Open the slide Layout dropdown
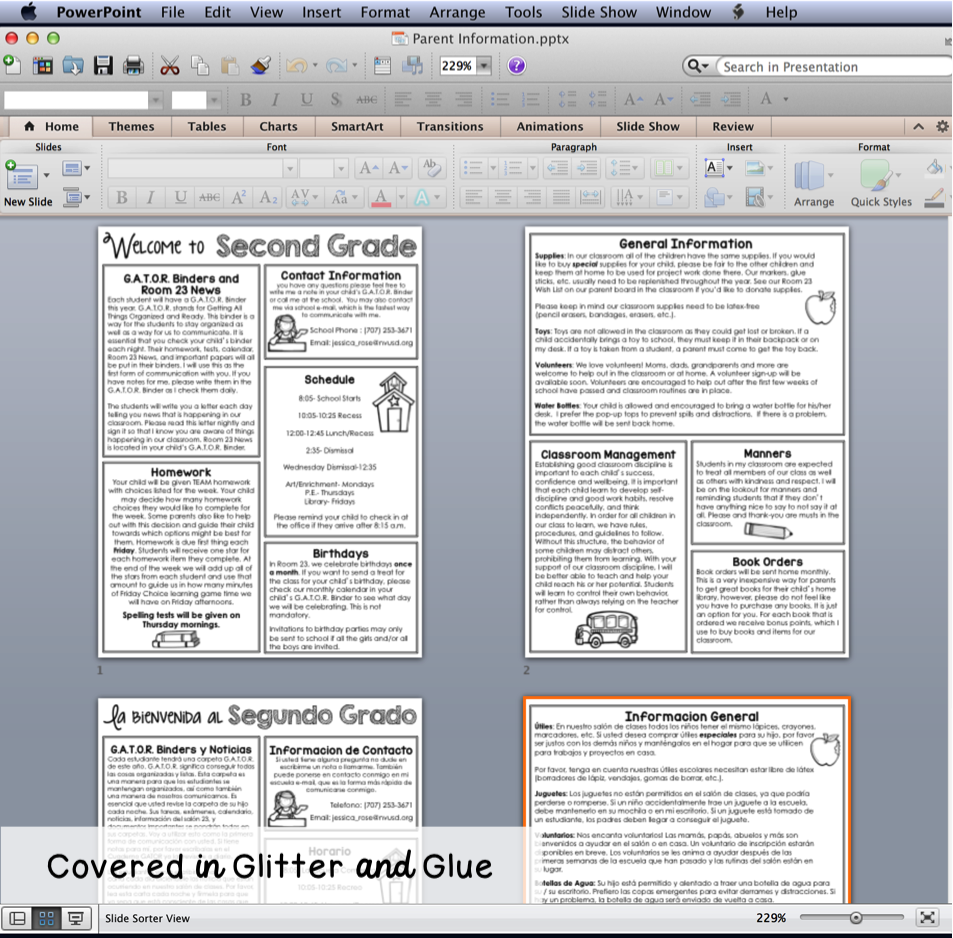Screen dimensions: 953x938 pyautogui.click(x=76, y=168)
